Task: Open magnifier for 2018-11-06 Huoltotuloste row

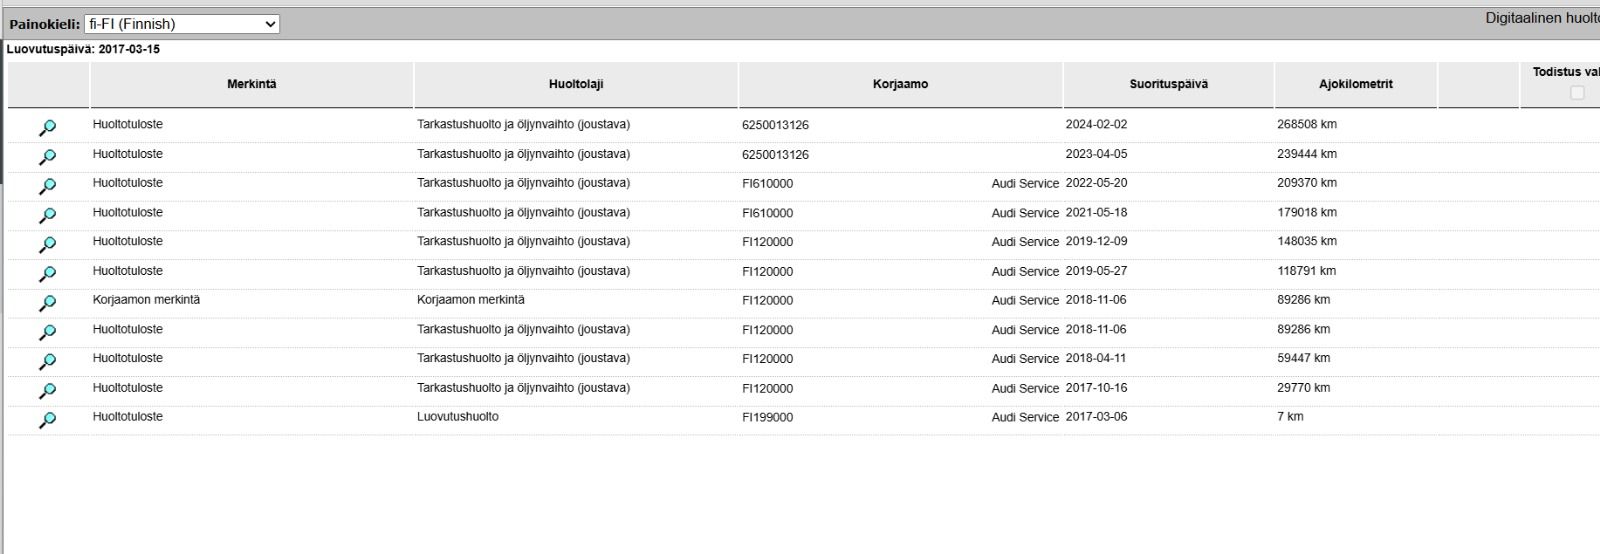Action: 47,332
